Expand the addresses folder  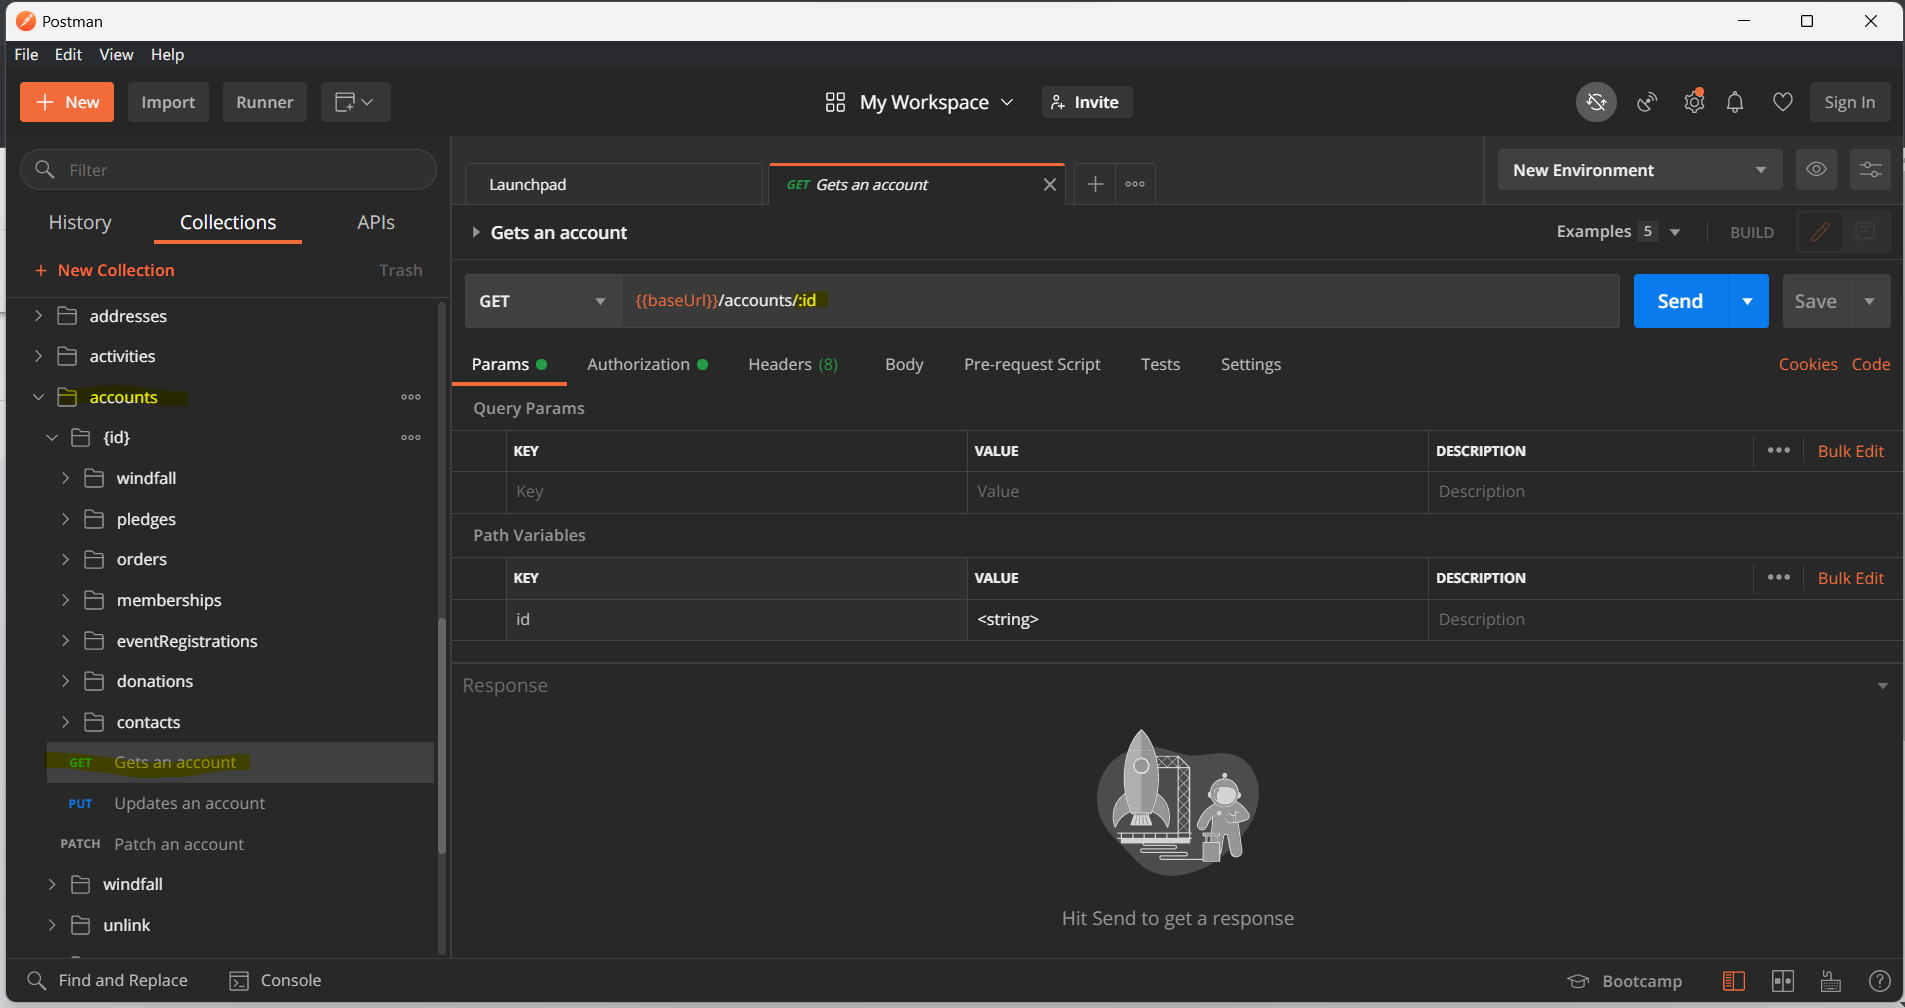(x=39, y=316)
